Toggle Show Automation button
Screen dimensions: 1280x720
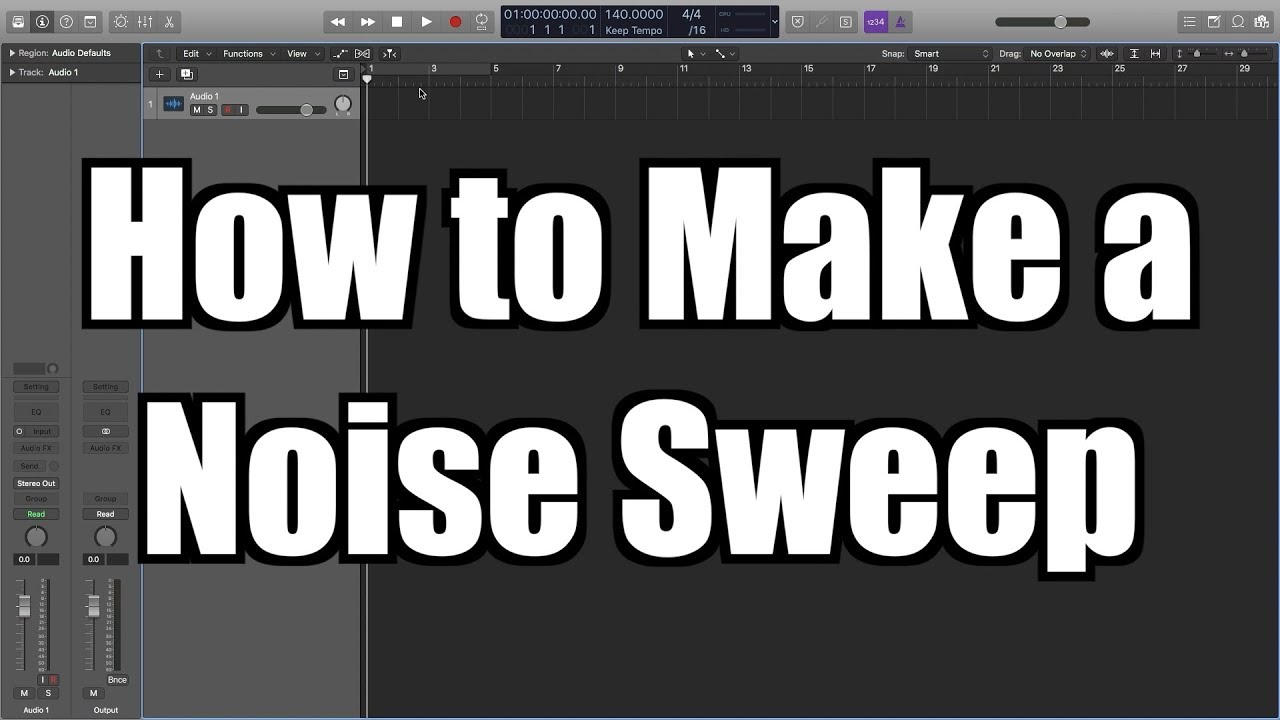pos(340,54)
